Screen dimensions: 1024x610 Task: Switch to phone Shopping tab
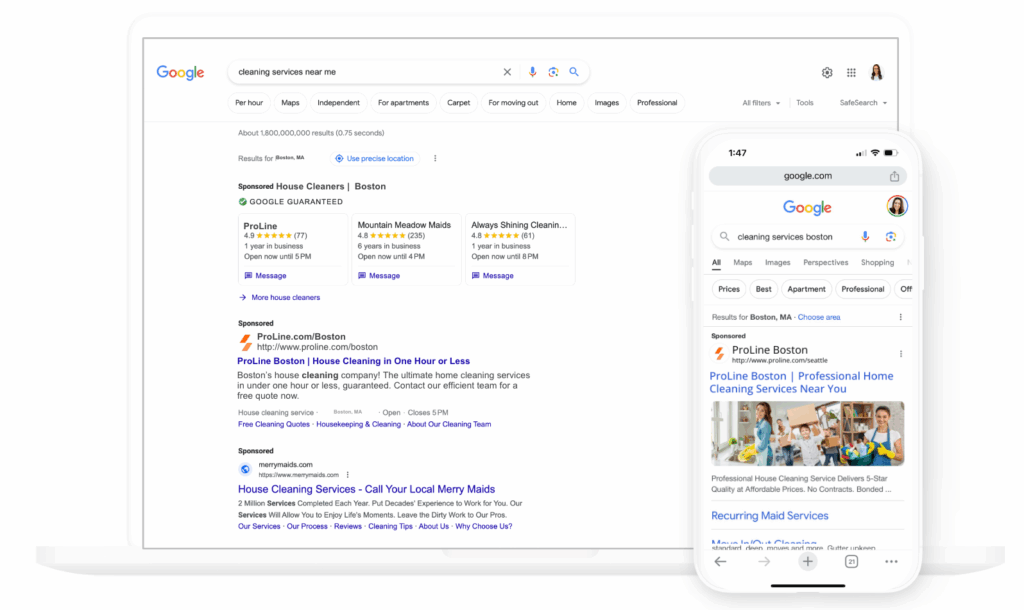coord(877,263)
